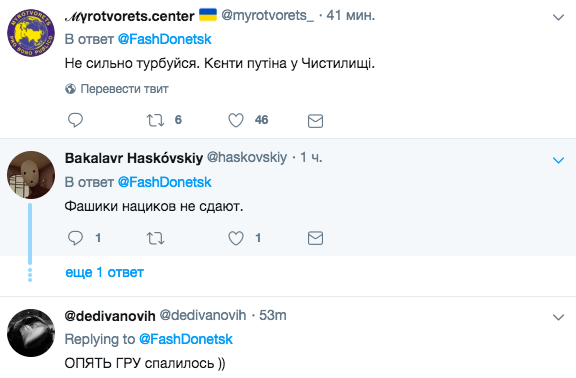Open the @haskovskiy username handle
Screen dimensions: 576x378
(x=247, y=157)
